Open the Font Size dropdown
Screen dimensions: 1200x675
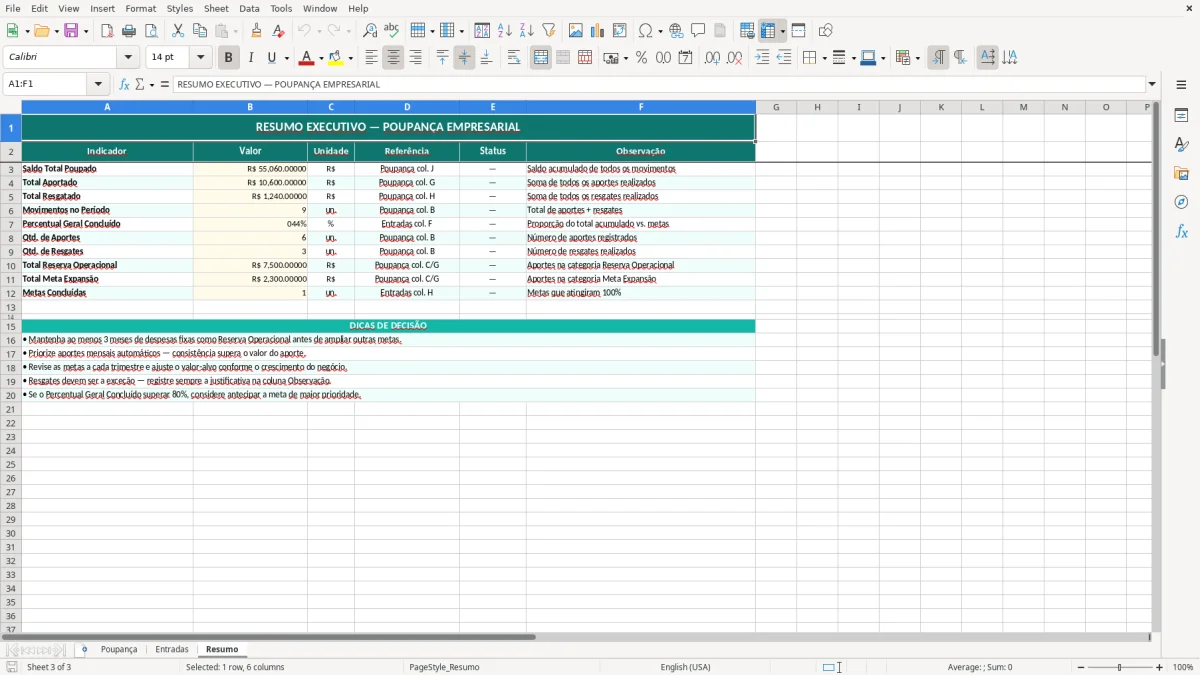coord(200,58)
